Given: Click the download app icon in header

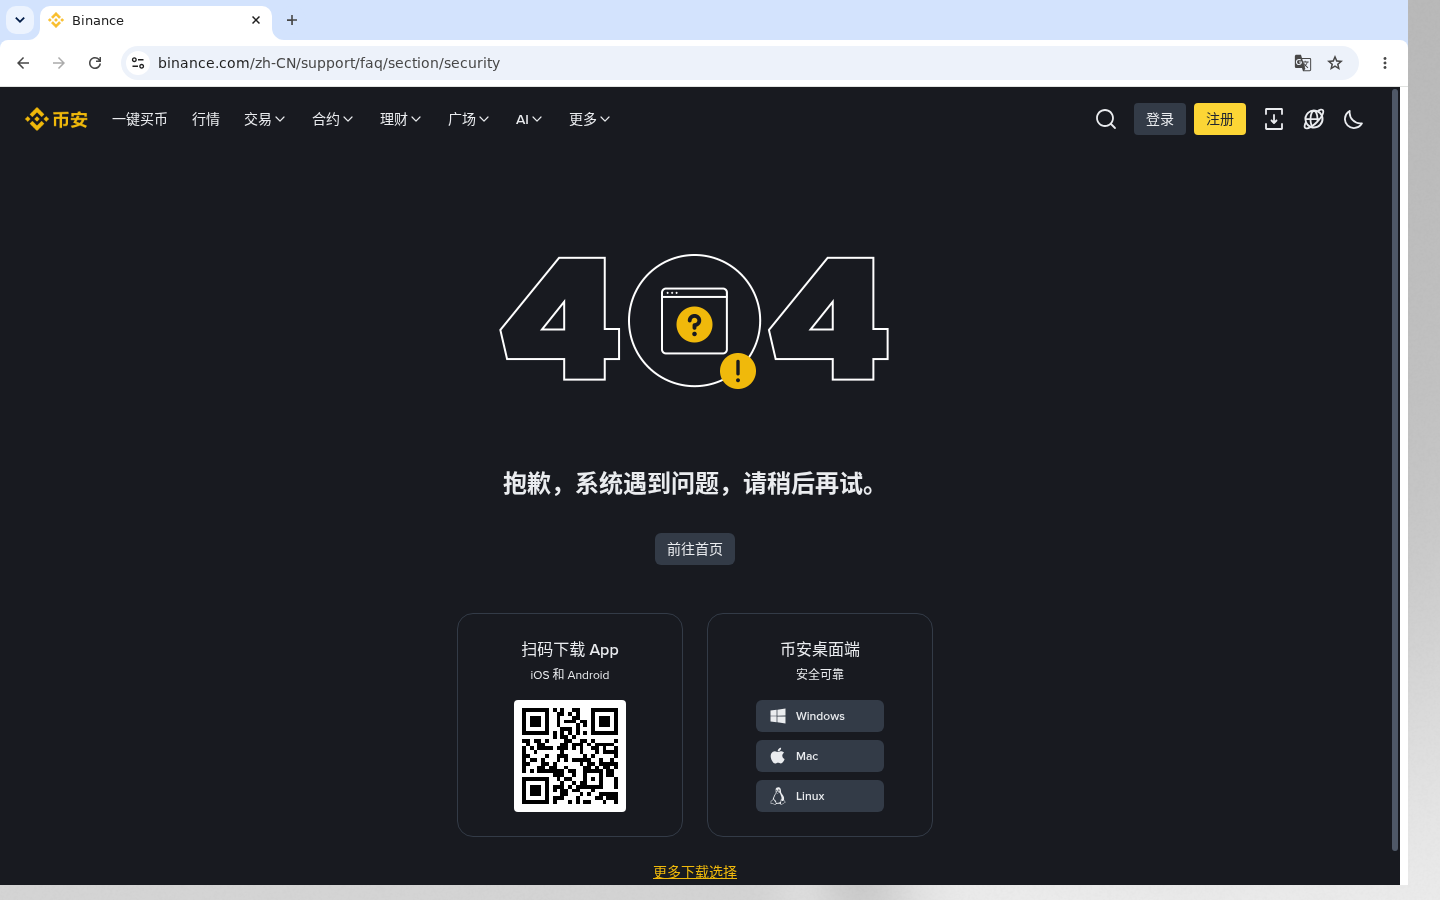Looking at the screenshot, I should pyautogui.click(x=1274, y=119).
